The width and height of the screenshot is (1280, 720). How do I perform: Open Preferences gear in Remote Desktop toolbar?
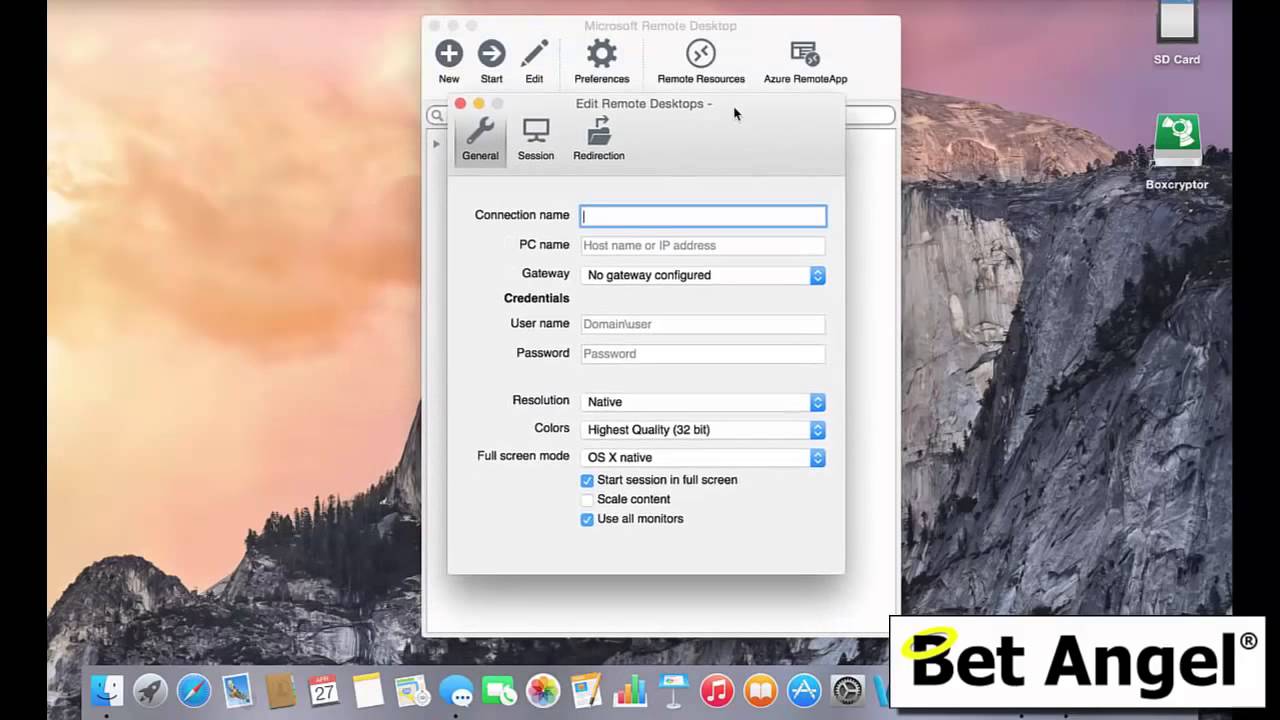(601, 54)
